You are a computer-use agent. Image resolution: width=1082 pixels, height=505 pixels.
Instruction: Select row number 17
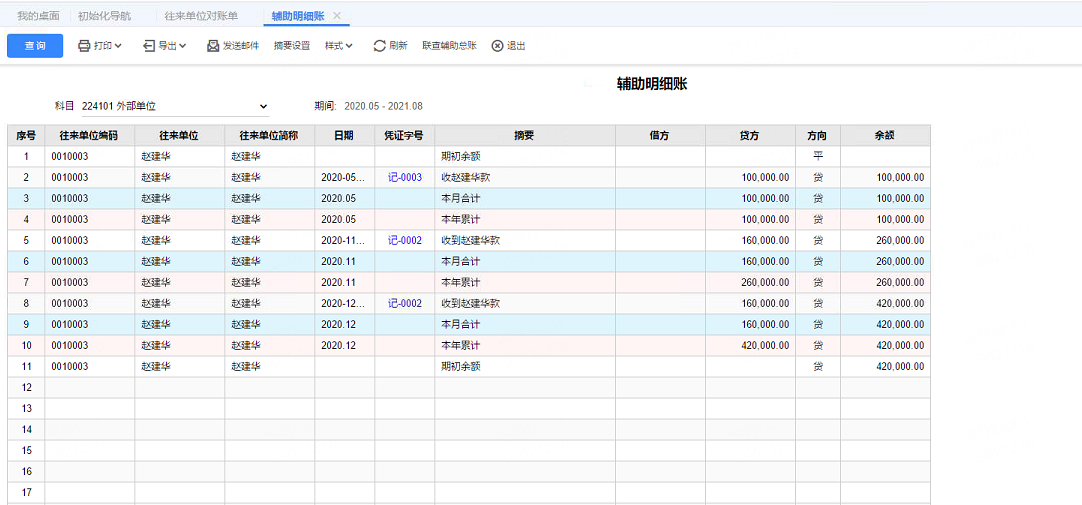26,493
